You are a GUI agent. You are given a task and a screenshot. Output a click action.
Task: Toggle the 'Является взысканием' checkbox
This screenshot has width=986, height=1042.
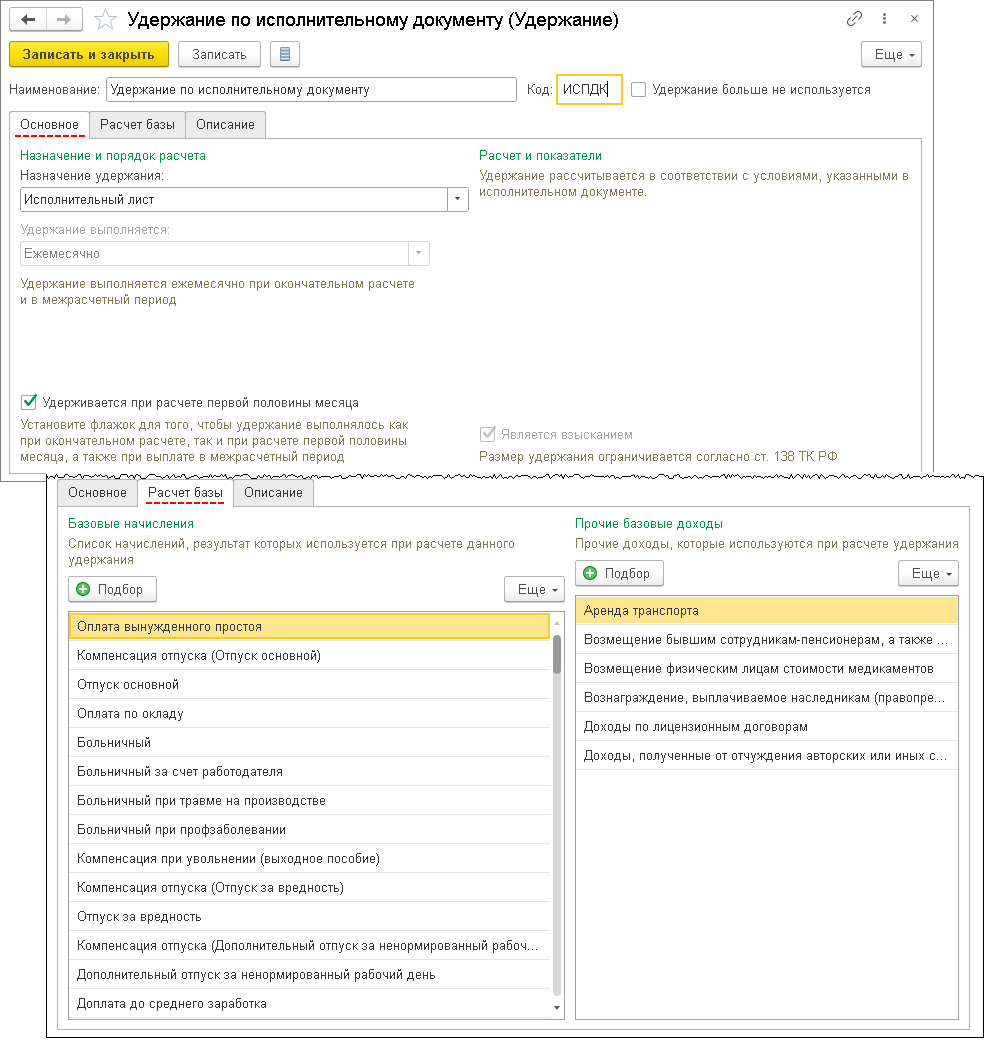tap(488, 434)
